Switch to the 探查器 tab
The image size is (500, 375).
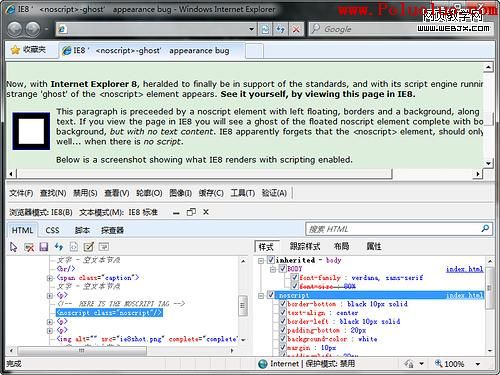pos(112,230)
